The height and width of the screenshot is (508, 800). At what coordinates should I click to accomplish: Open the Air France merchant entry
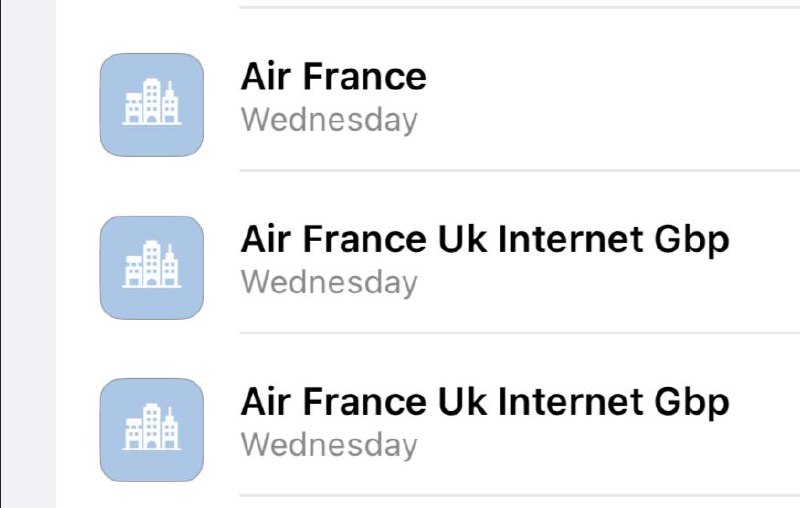[333, 76]
